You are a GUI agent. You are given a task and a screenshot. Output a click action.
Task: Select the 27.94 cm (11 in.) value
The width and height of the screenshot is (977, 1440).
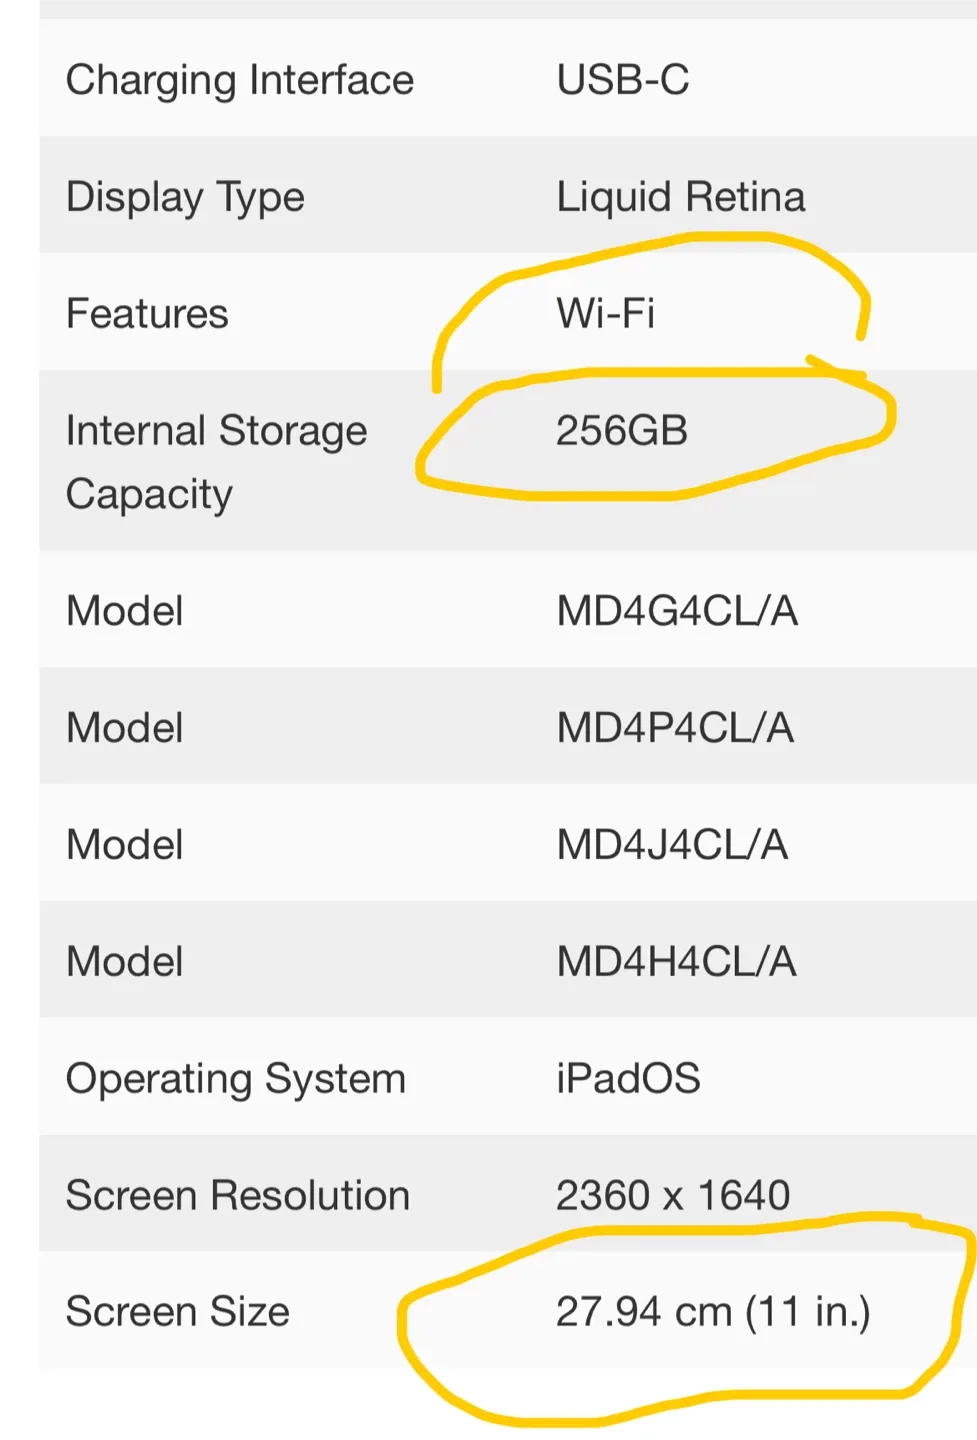point(713,1312)
